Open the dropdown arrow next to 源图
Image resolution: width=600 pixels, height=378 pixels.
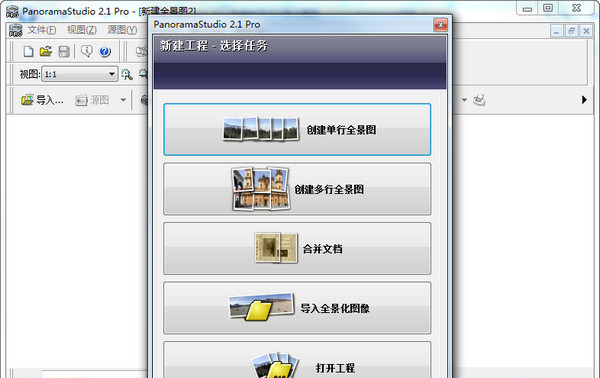tap(123, 100)
